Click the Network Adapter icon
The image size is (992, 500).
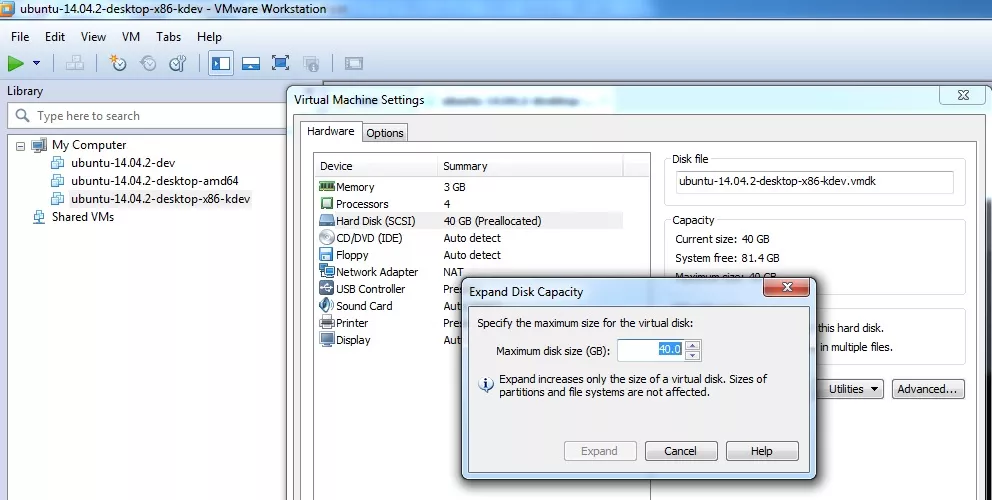(326, 272)
